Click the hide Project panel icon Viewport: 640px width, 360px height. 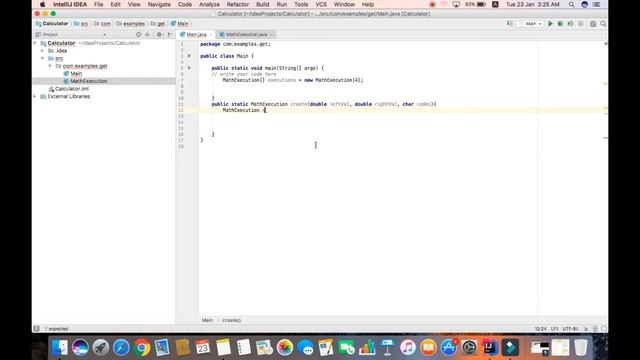point(170,35)
